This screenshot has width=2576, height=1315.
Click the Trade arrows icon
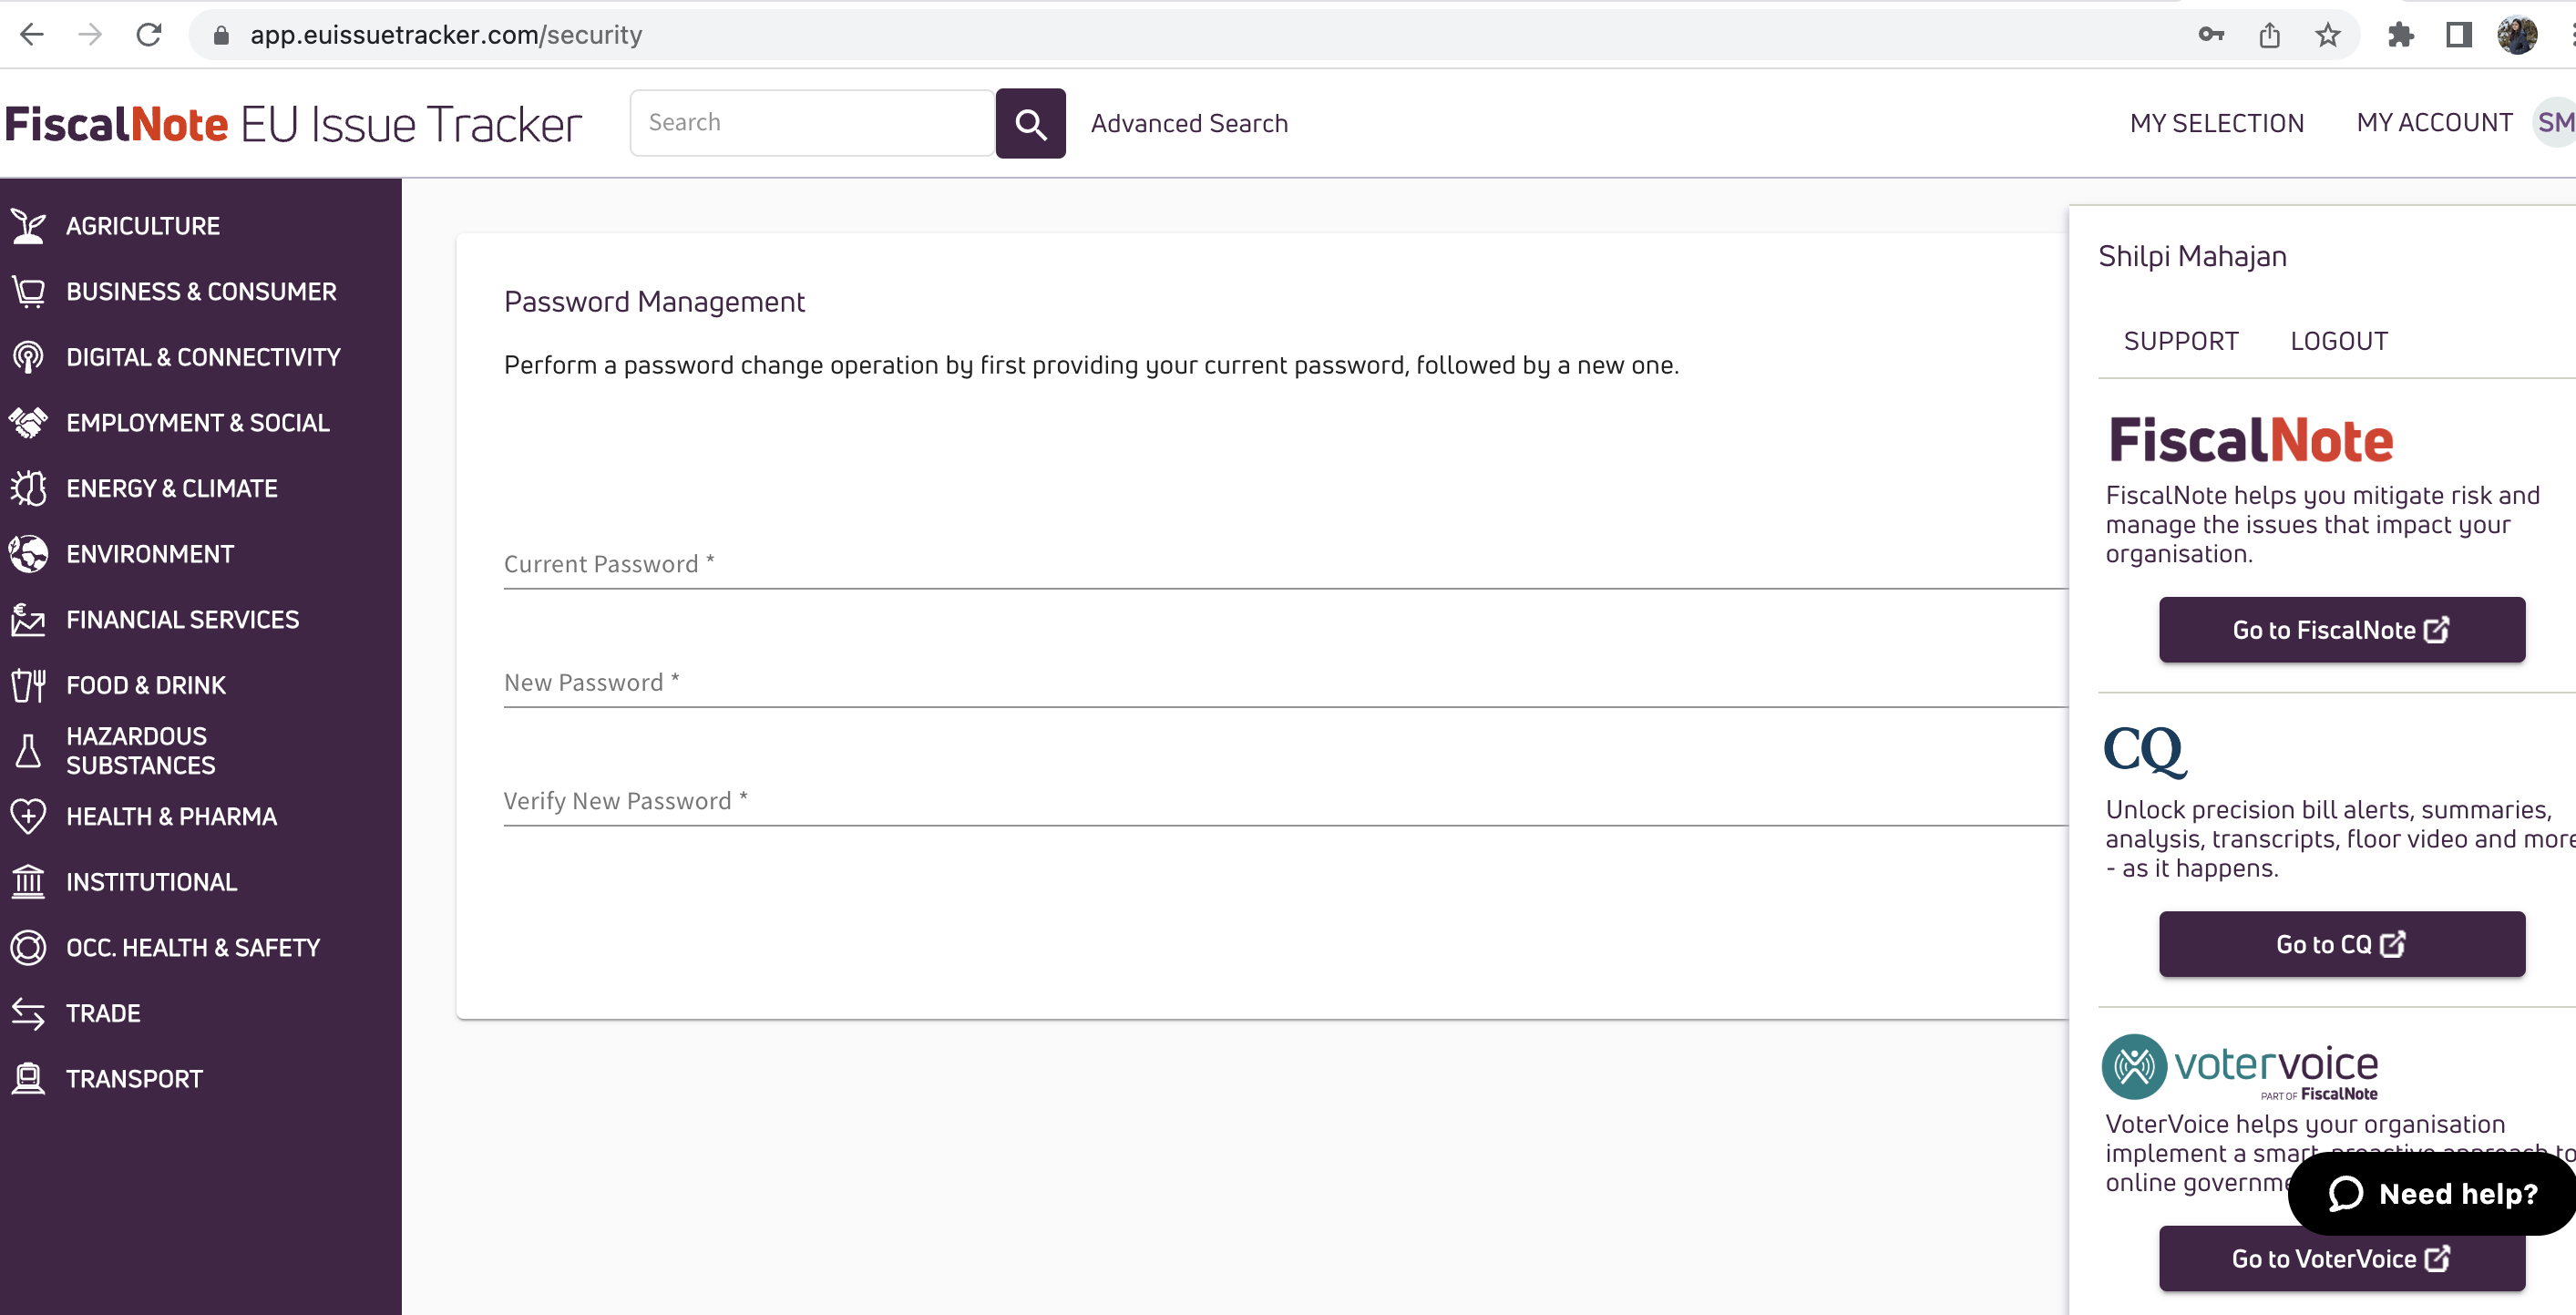[x=28, y=1013]
